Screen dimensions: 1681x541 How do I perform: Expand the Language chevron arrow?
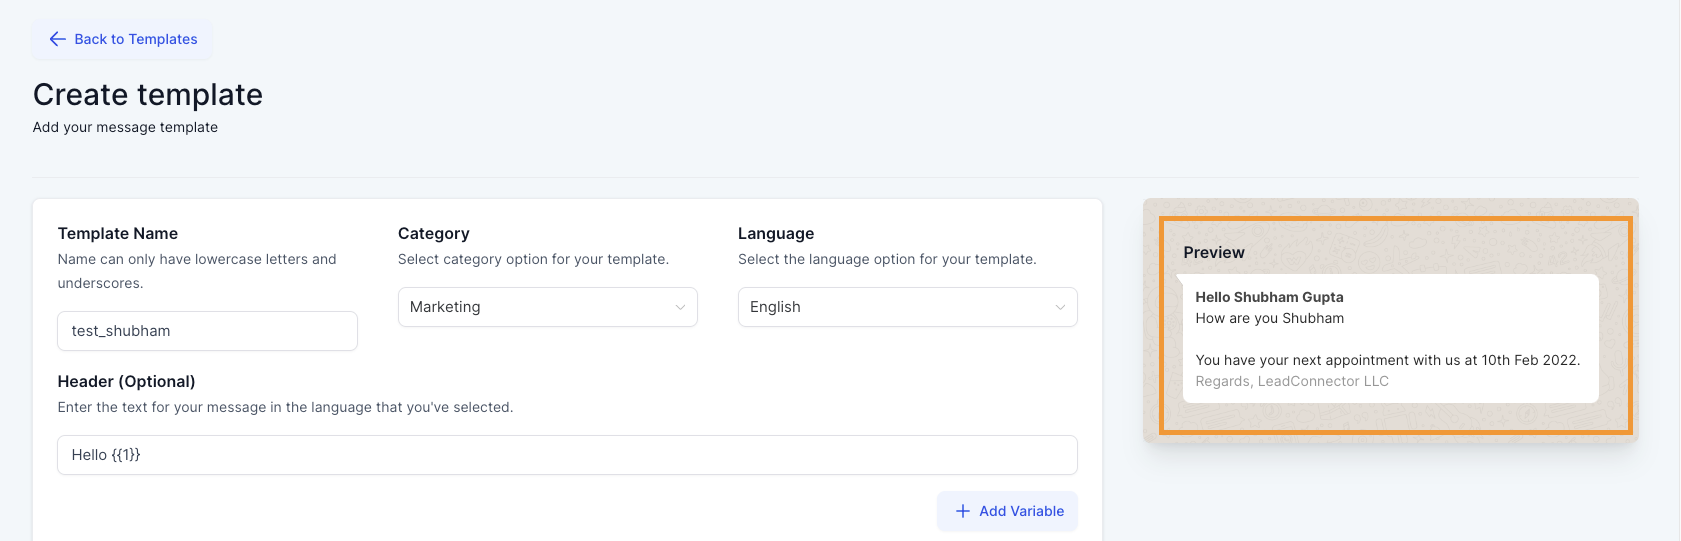pos(1060,307)
